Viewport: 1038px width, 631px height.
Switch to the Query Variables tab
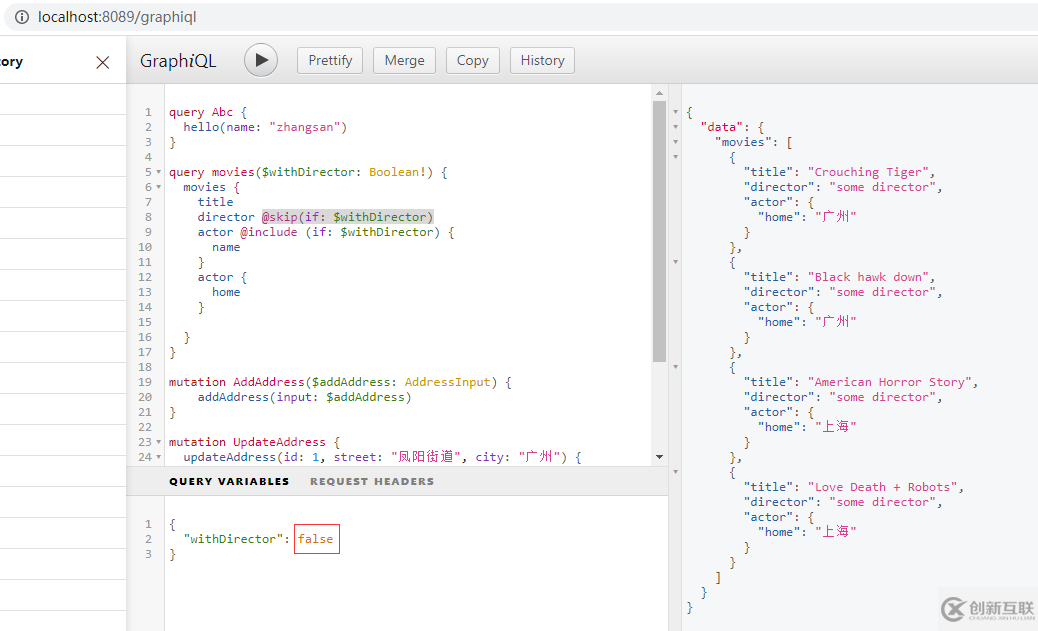pyautogui.click(x=229, y=481)
